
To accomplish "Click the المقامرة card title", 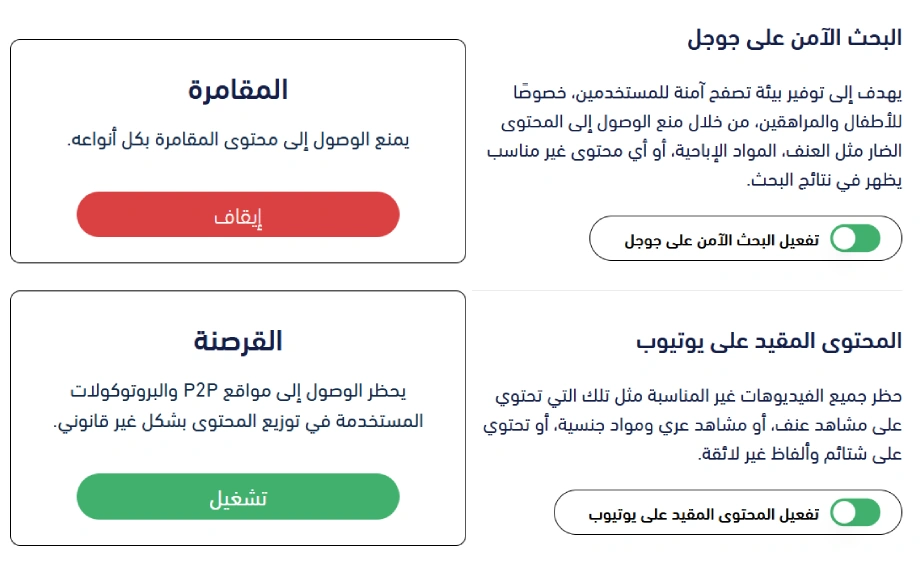I will coord(238,90).
